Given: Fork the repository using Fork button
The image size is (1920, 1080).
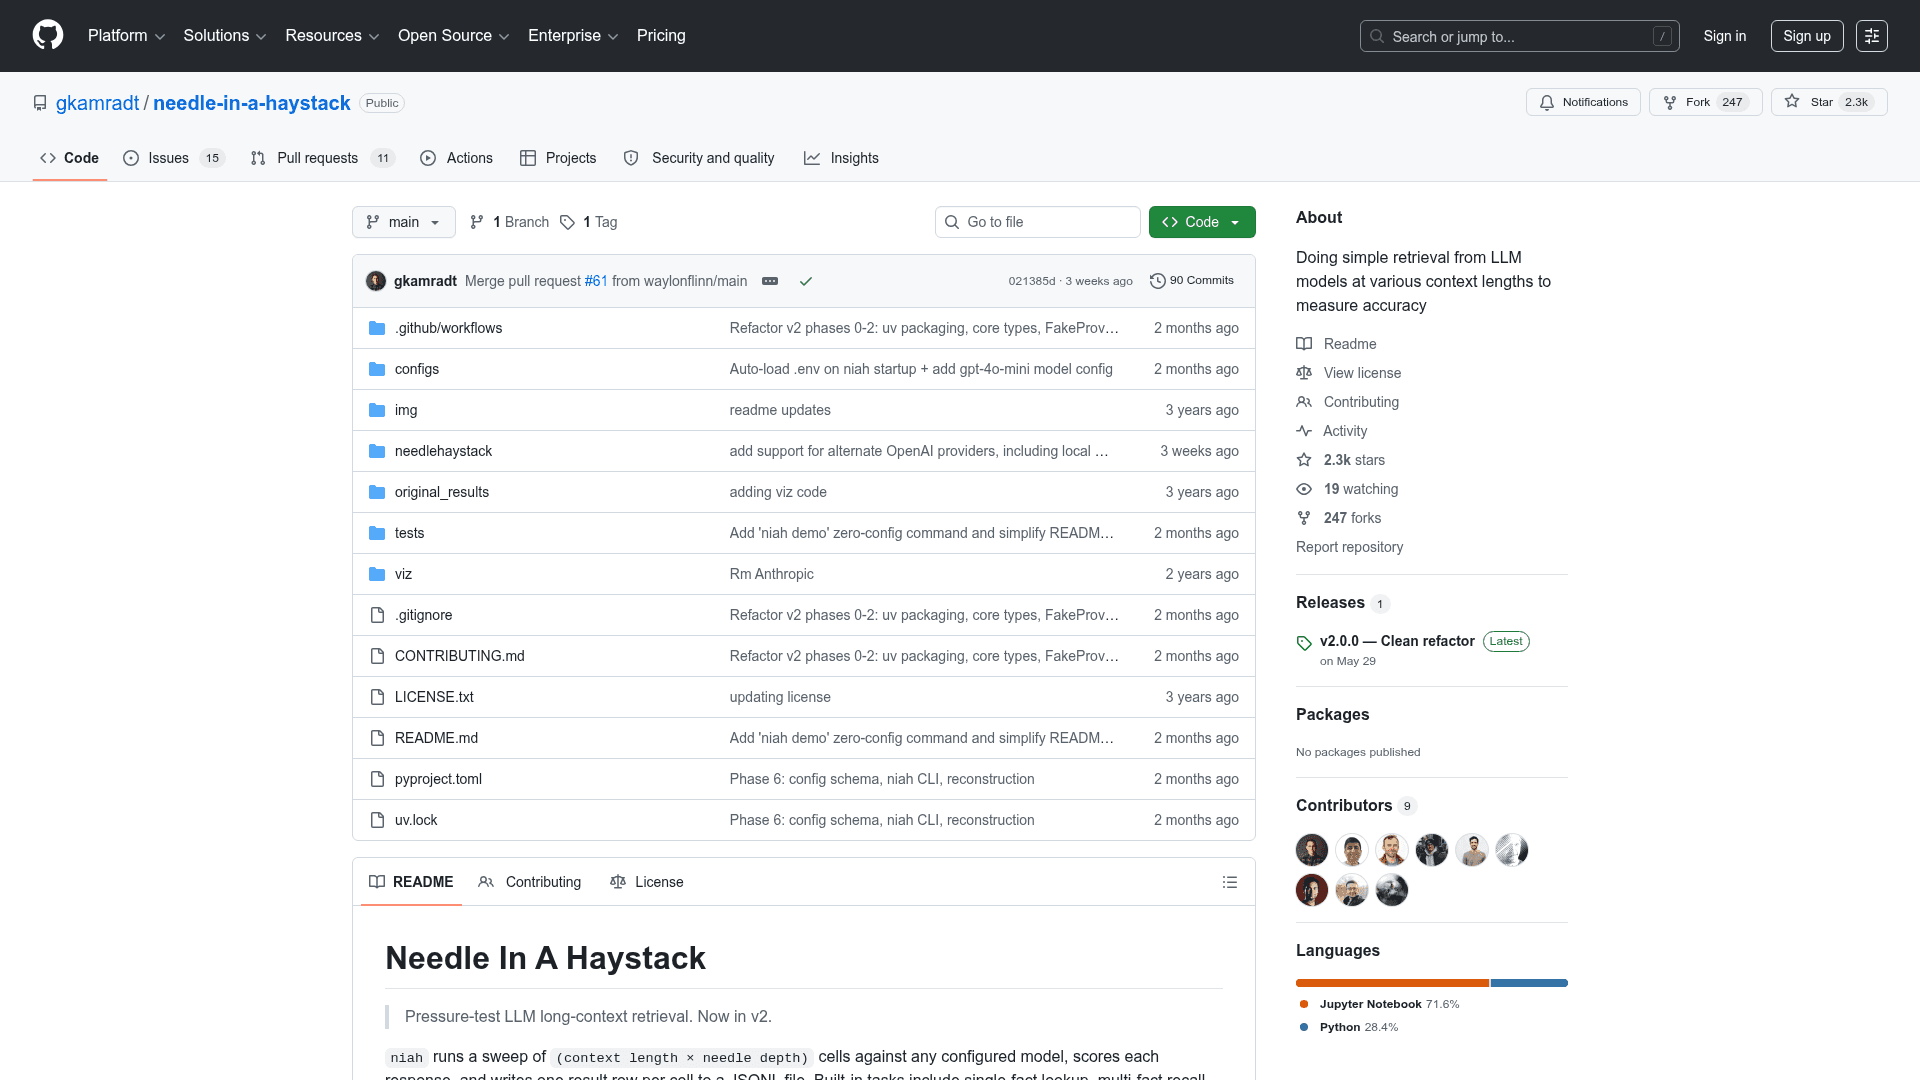Looking at the screenshot, I should [x=1706, y=102].
